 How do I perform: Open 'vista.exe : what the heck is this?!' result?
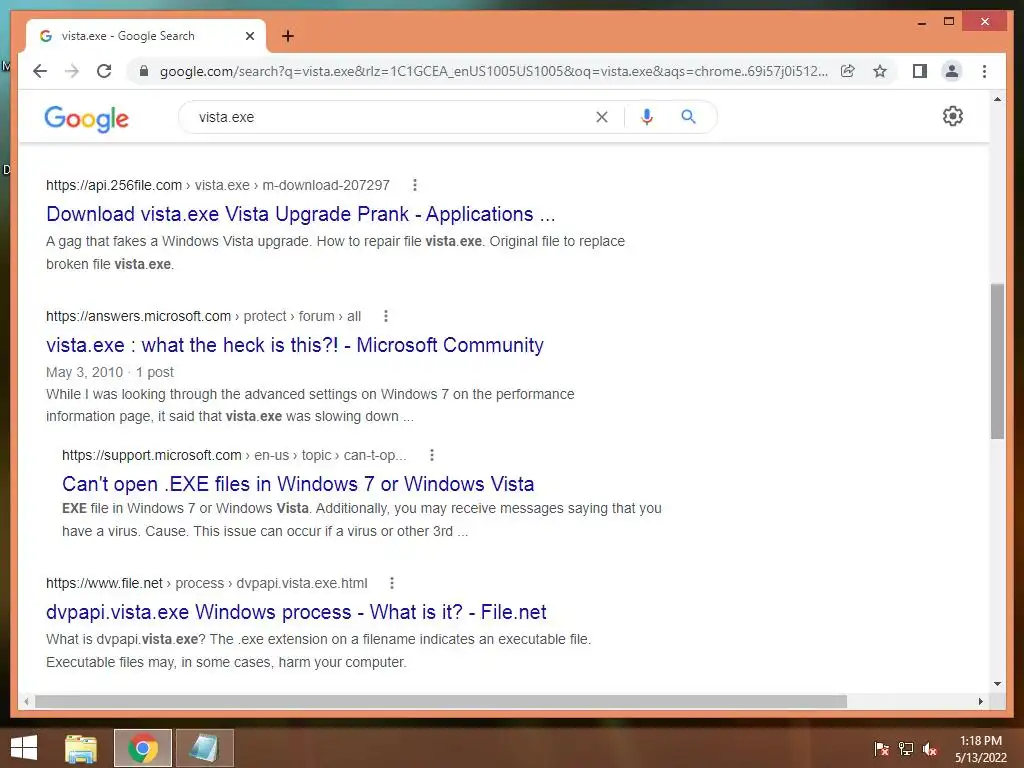pos(295,345)
